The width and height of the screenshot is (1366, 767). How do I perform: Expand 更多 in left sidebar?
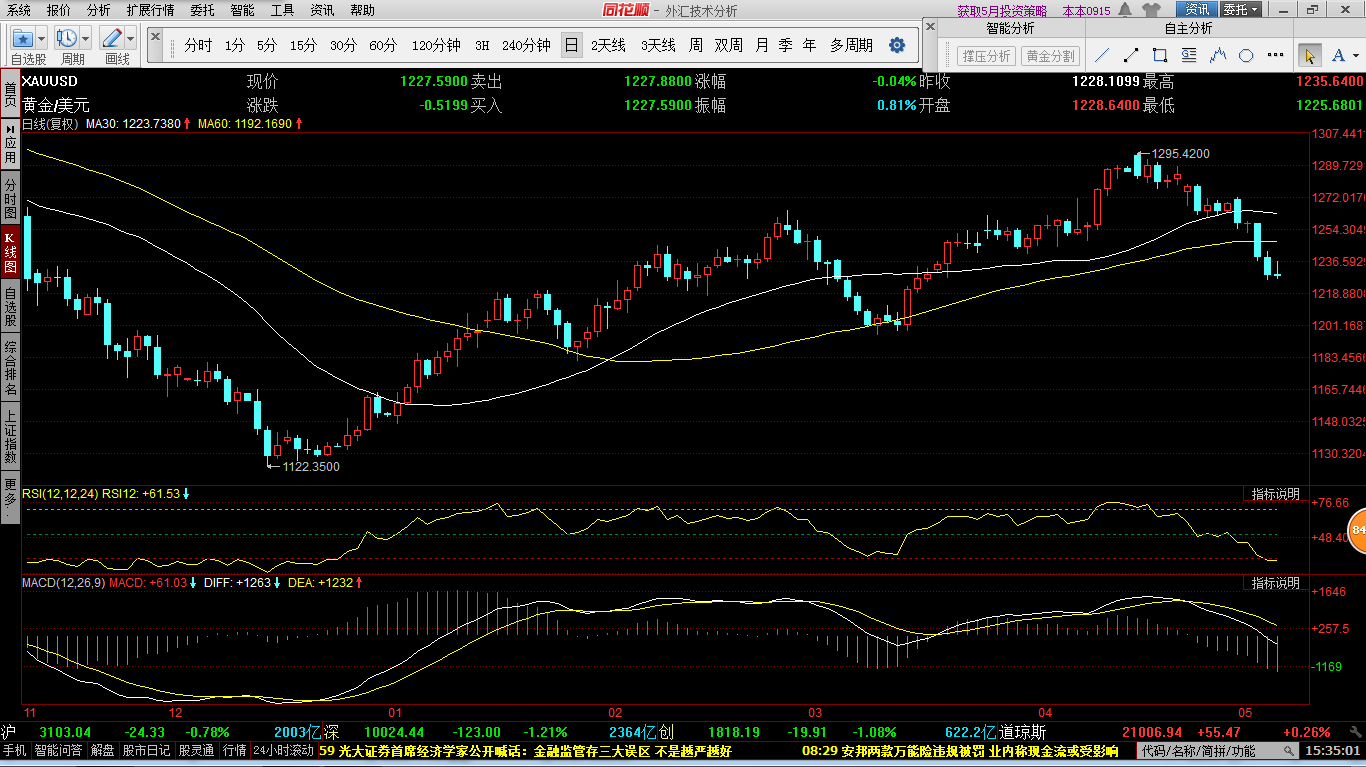[x=10, y=497]
